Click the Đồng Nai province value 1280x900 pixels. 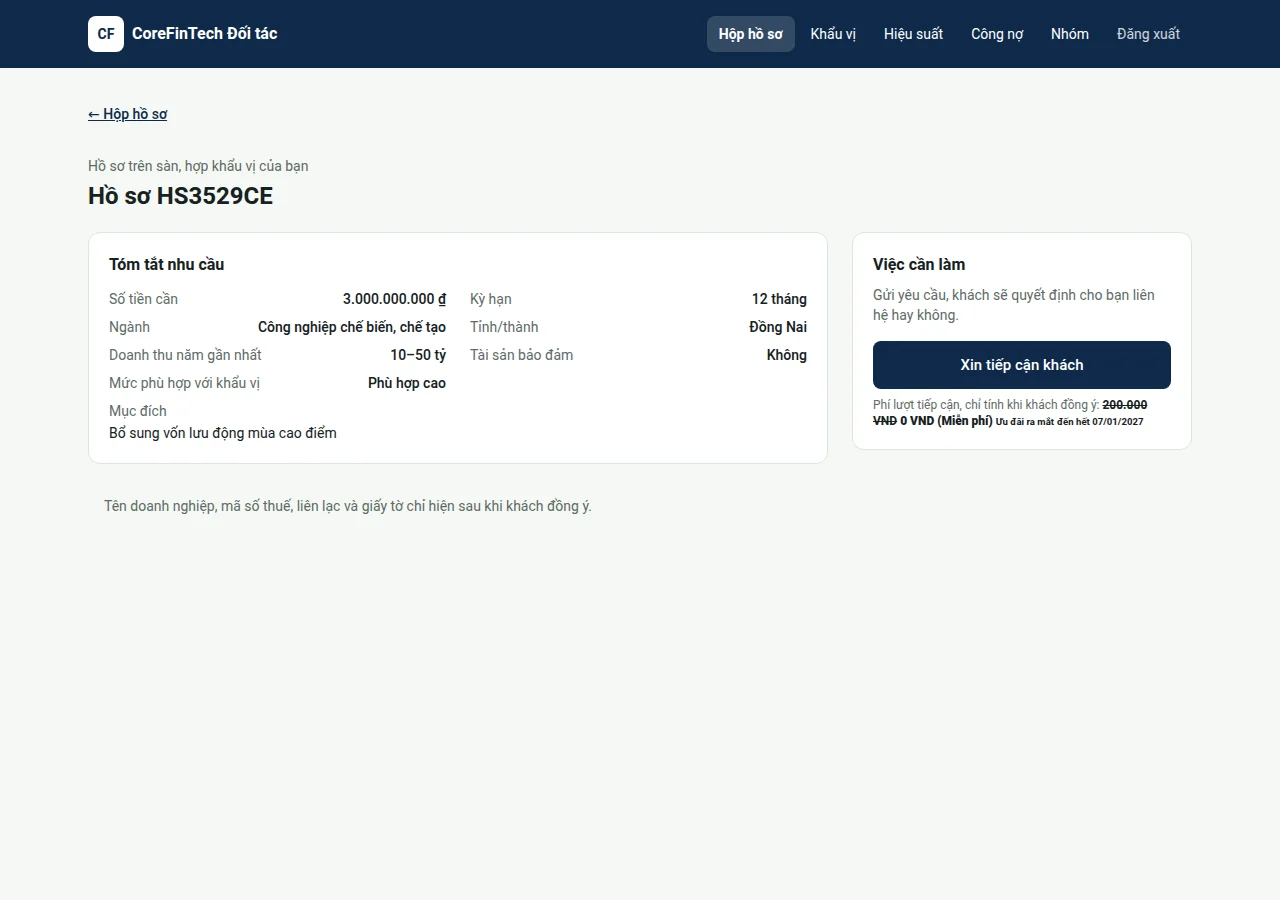(x=778, y=327)
